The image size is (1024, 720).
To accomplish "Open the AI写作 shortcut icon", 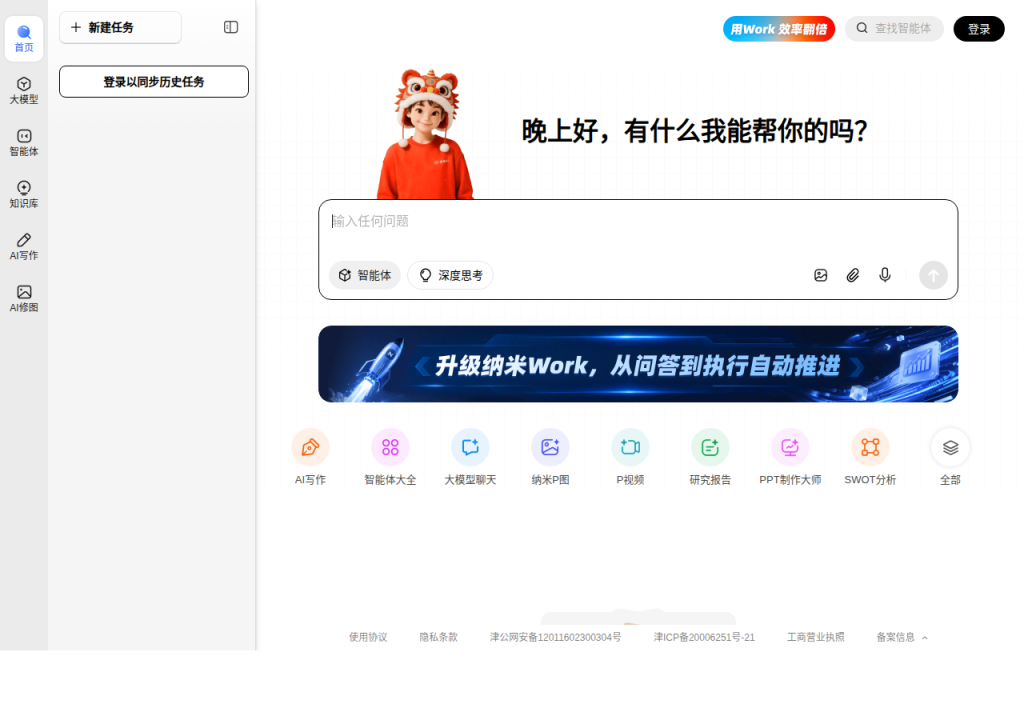I will (x=310, y=448).
